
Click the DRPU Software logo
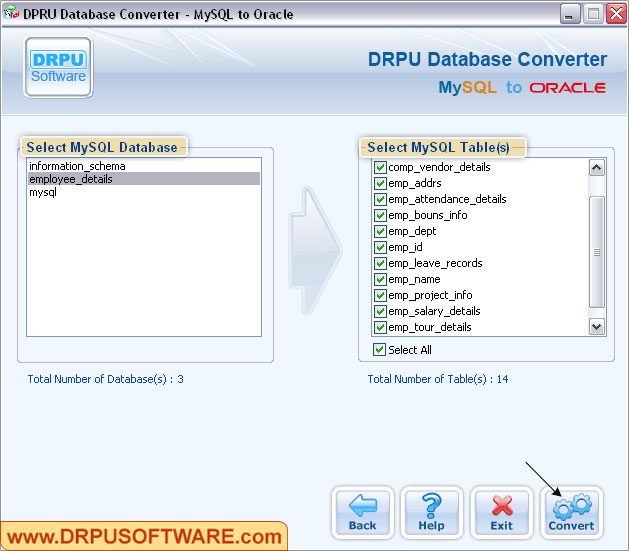click(x=59, y=67)
